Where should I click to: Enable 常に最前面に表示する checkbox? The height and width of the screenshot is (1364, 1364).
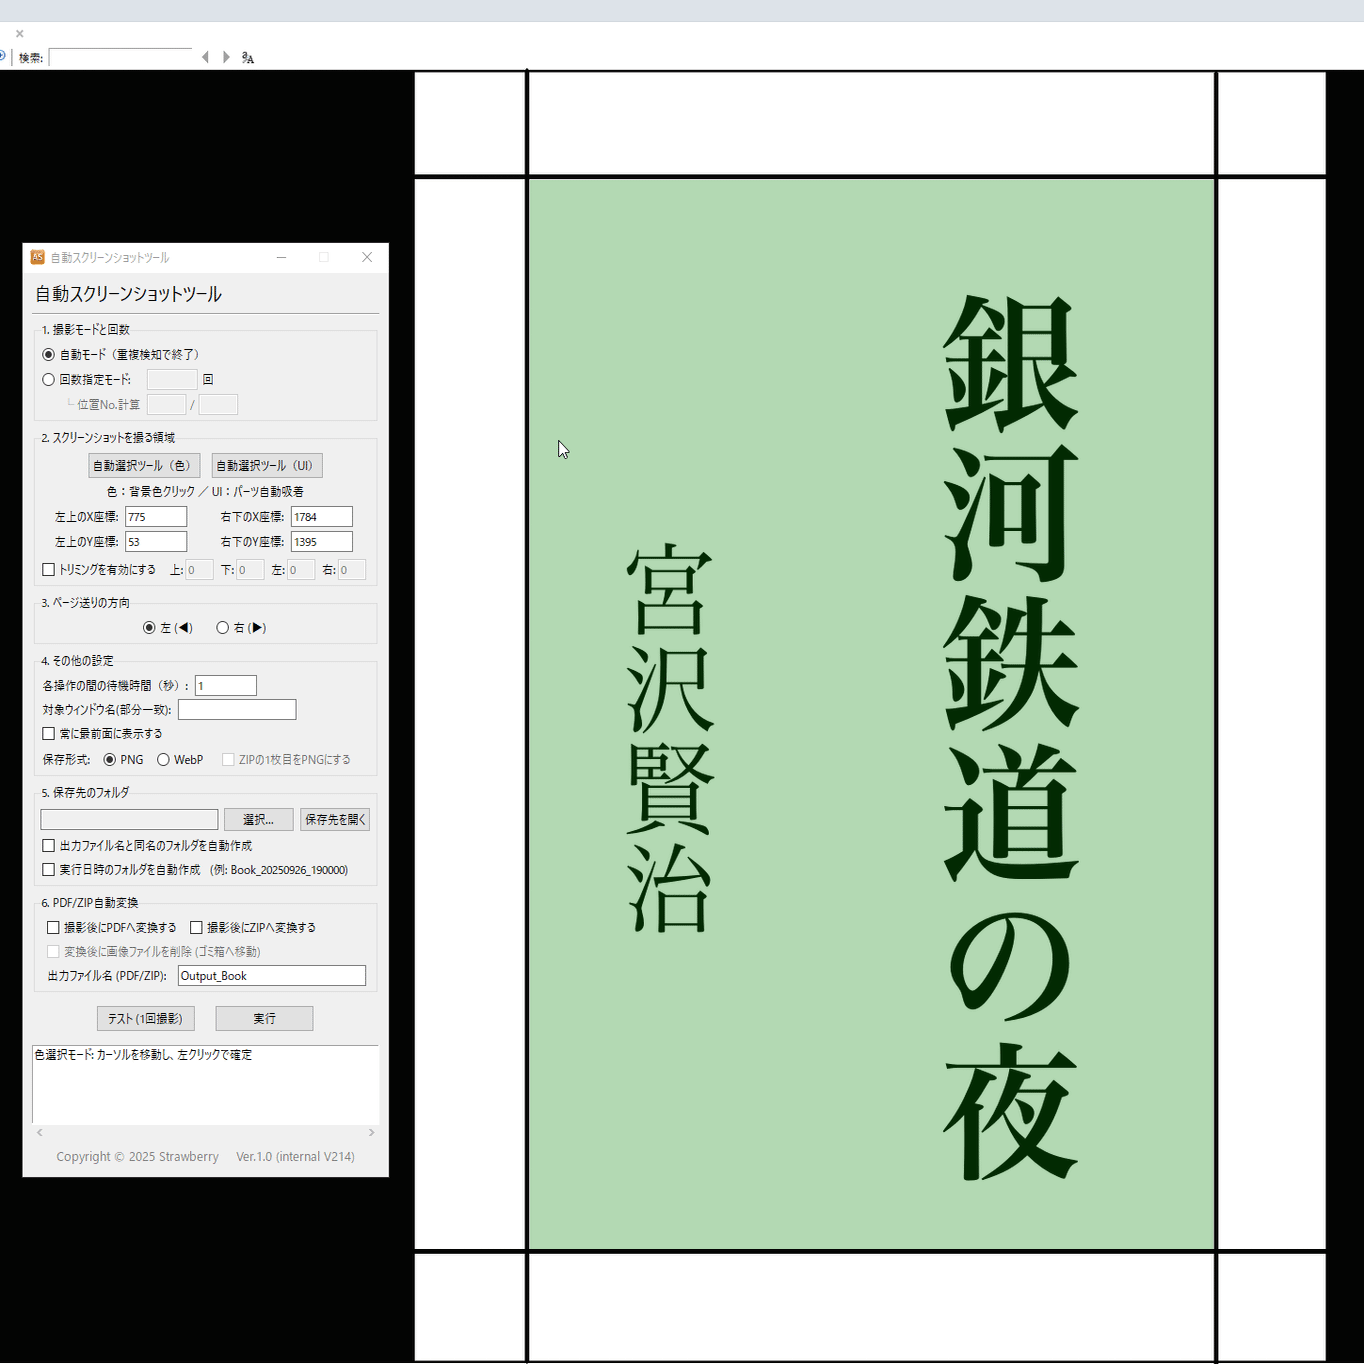(48, 733)
